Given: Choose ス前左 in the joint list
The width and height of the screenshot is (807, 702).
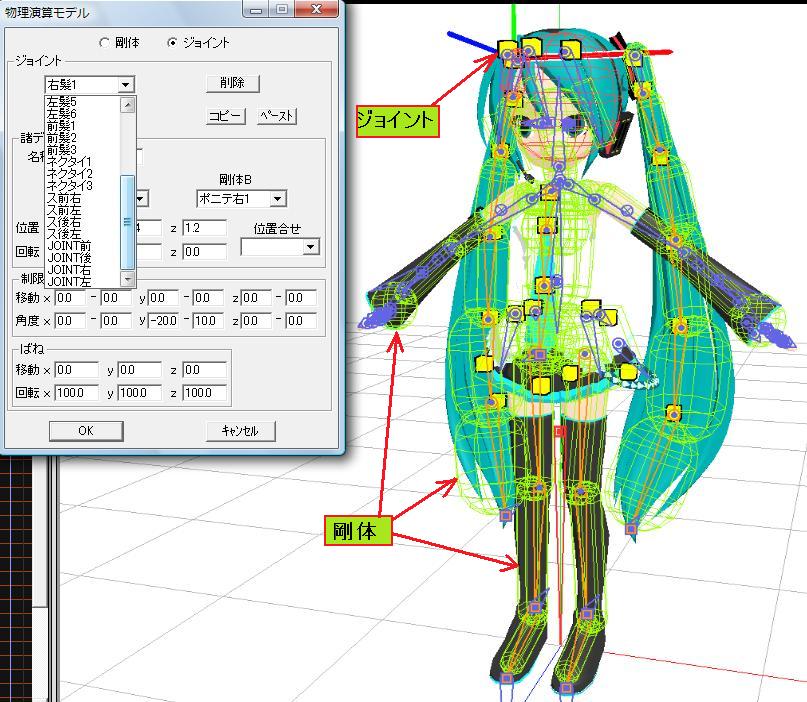Looking at the screenshot, I should (64, 210).
